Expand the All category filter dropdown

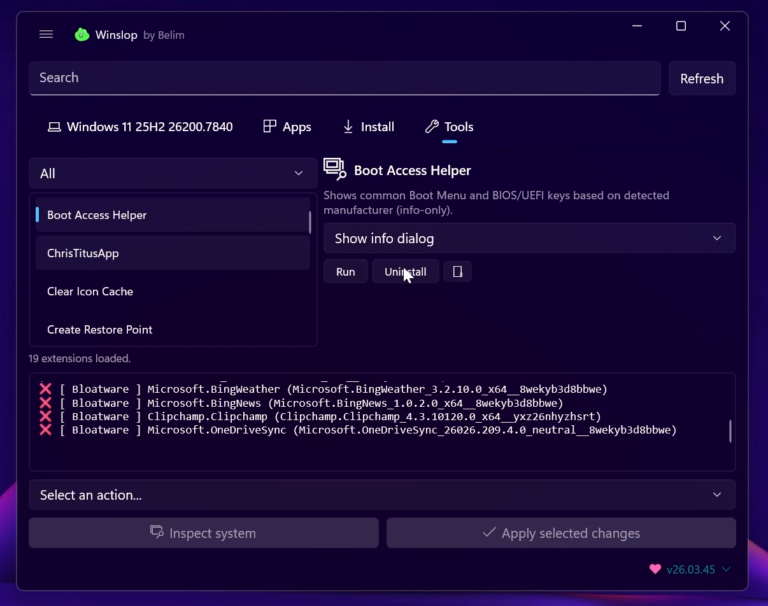pyautogui.click(x=173, y=173)
